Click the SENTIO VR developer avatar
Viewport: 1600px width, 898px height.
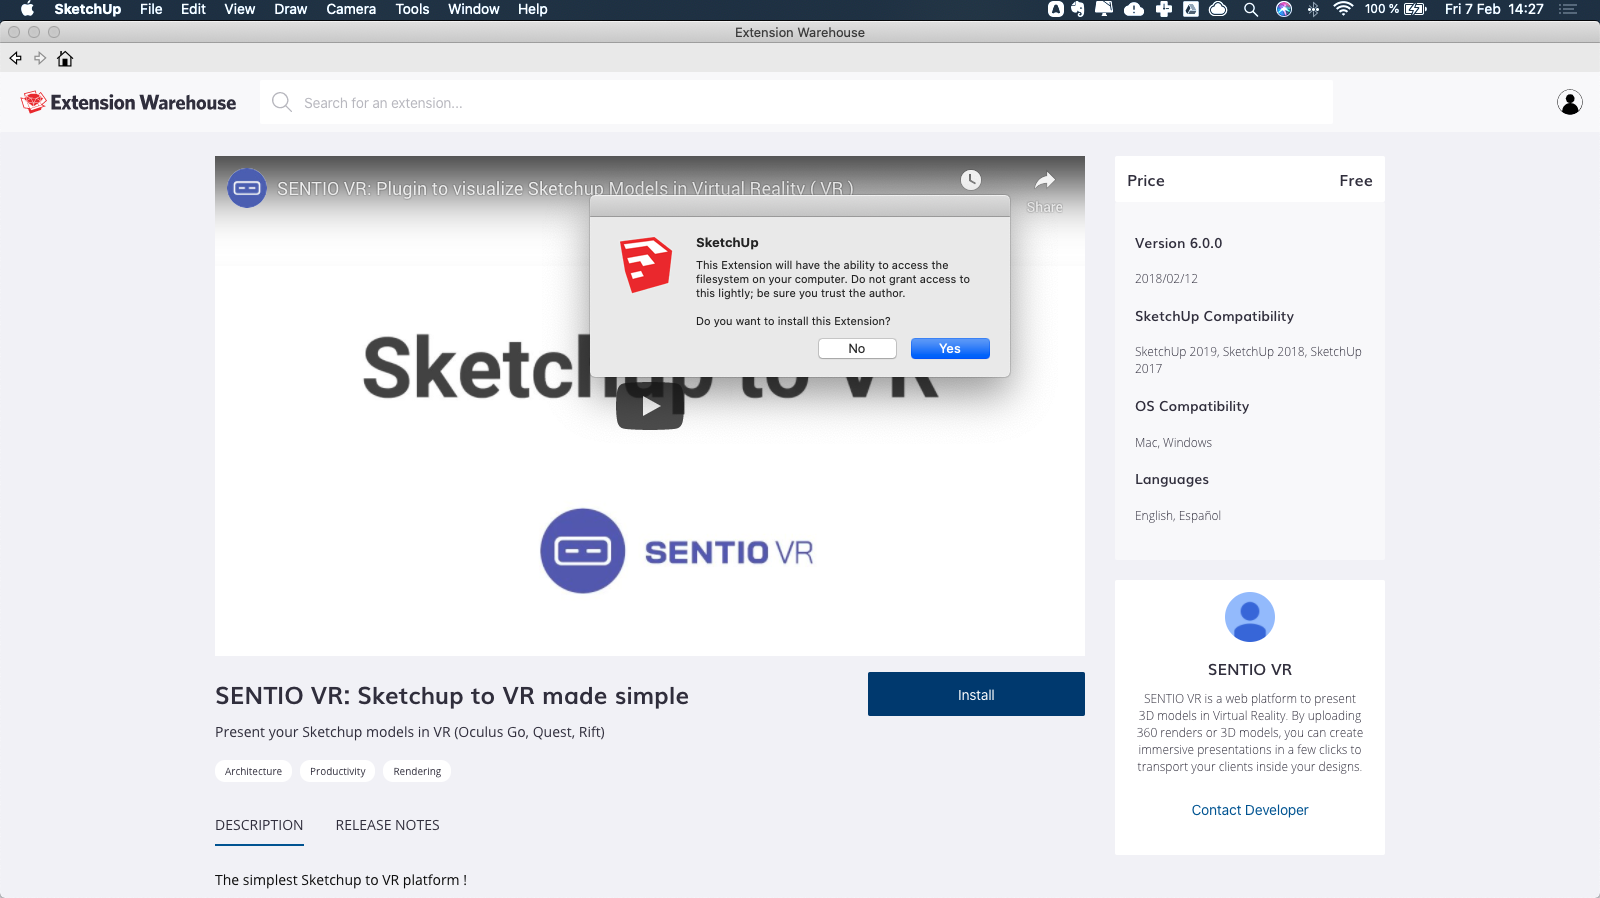click(x=1250, y=617)
